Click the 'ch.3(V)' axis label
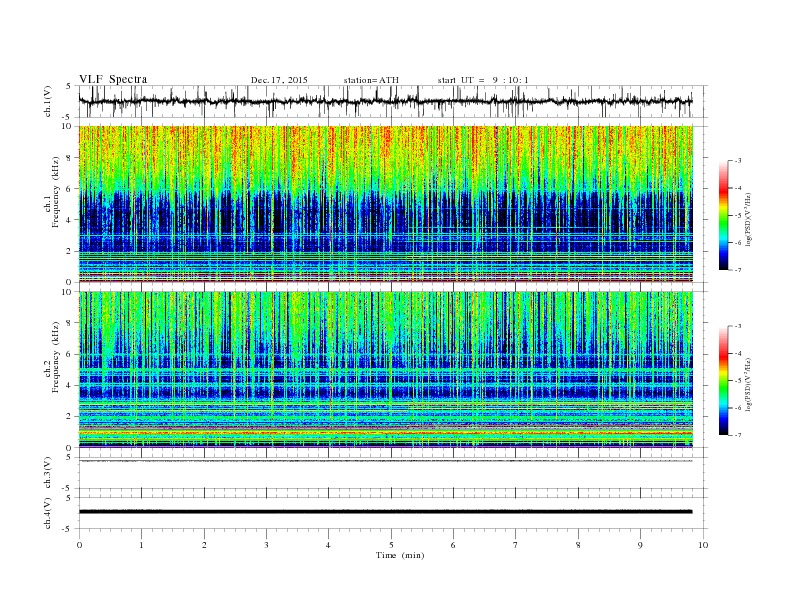Image resolution: width=792 pixels, height=612 pixels. (48, 473)
